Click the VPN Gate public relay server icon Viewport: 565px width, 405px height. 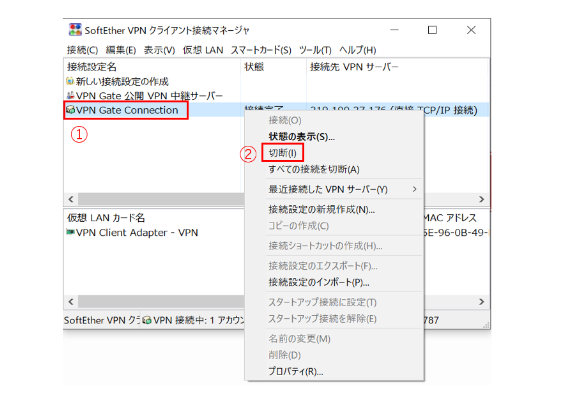point(71,95)
